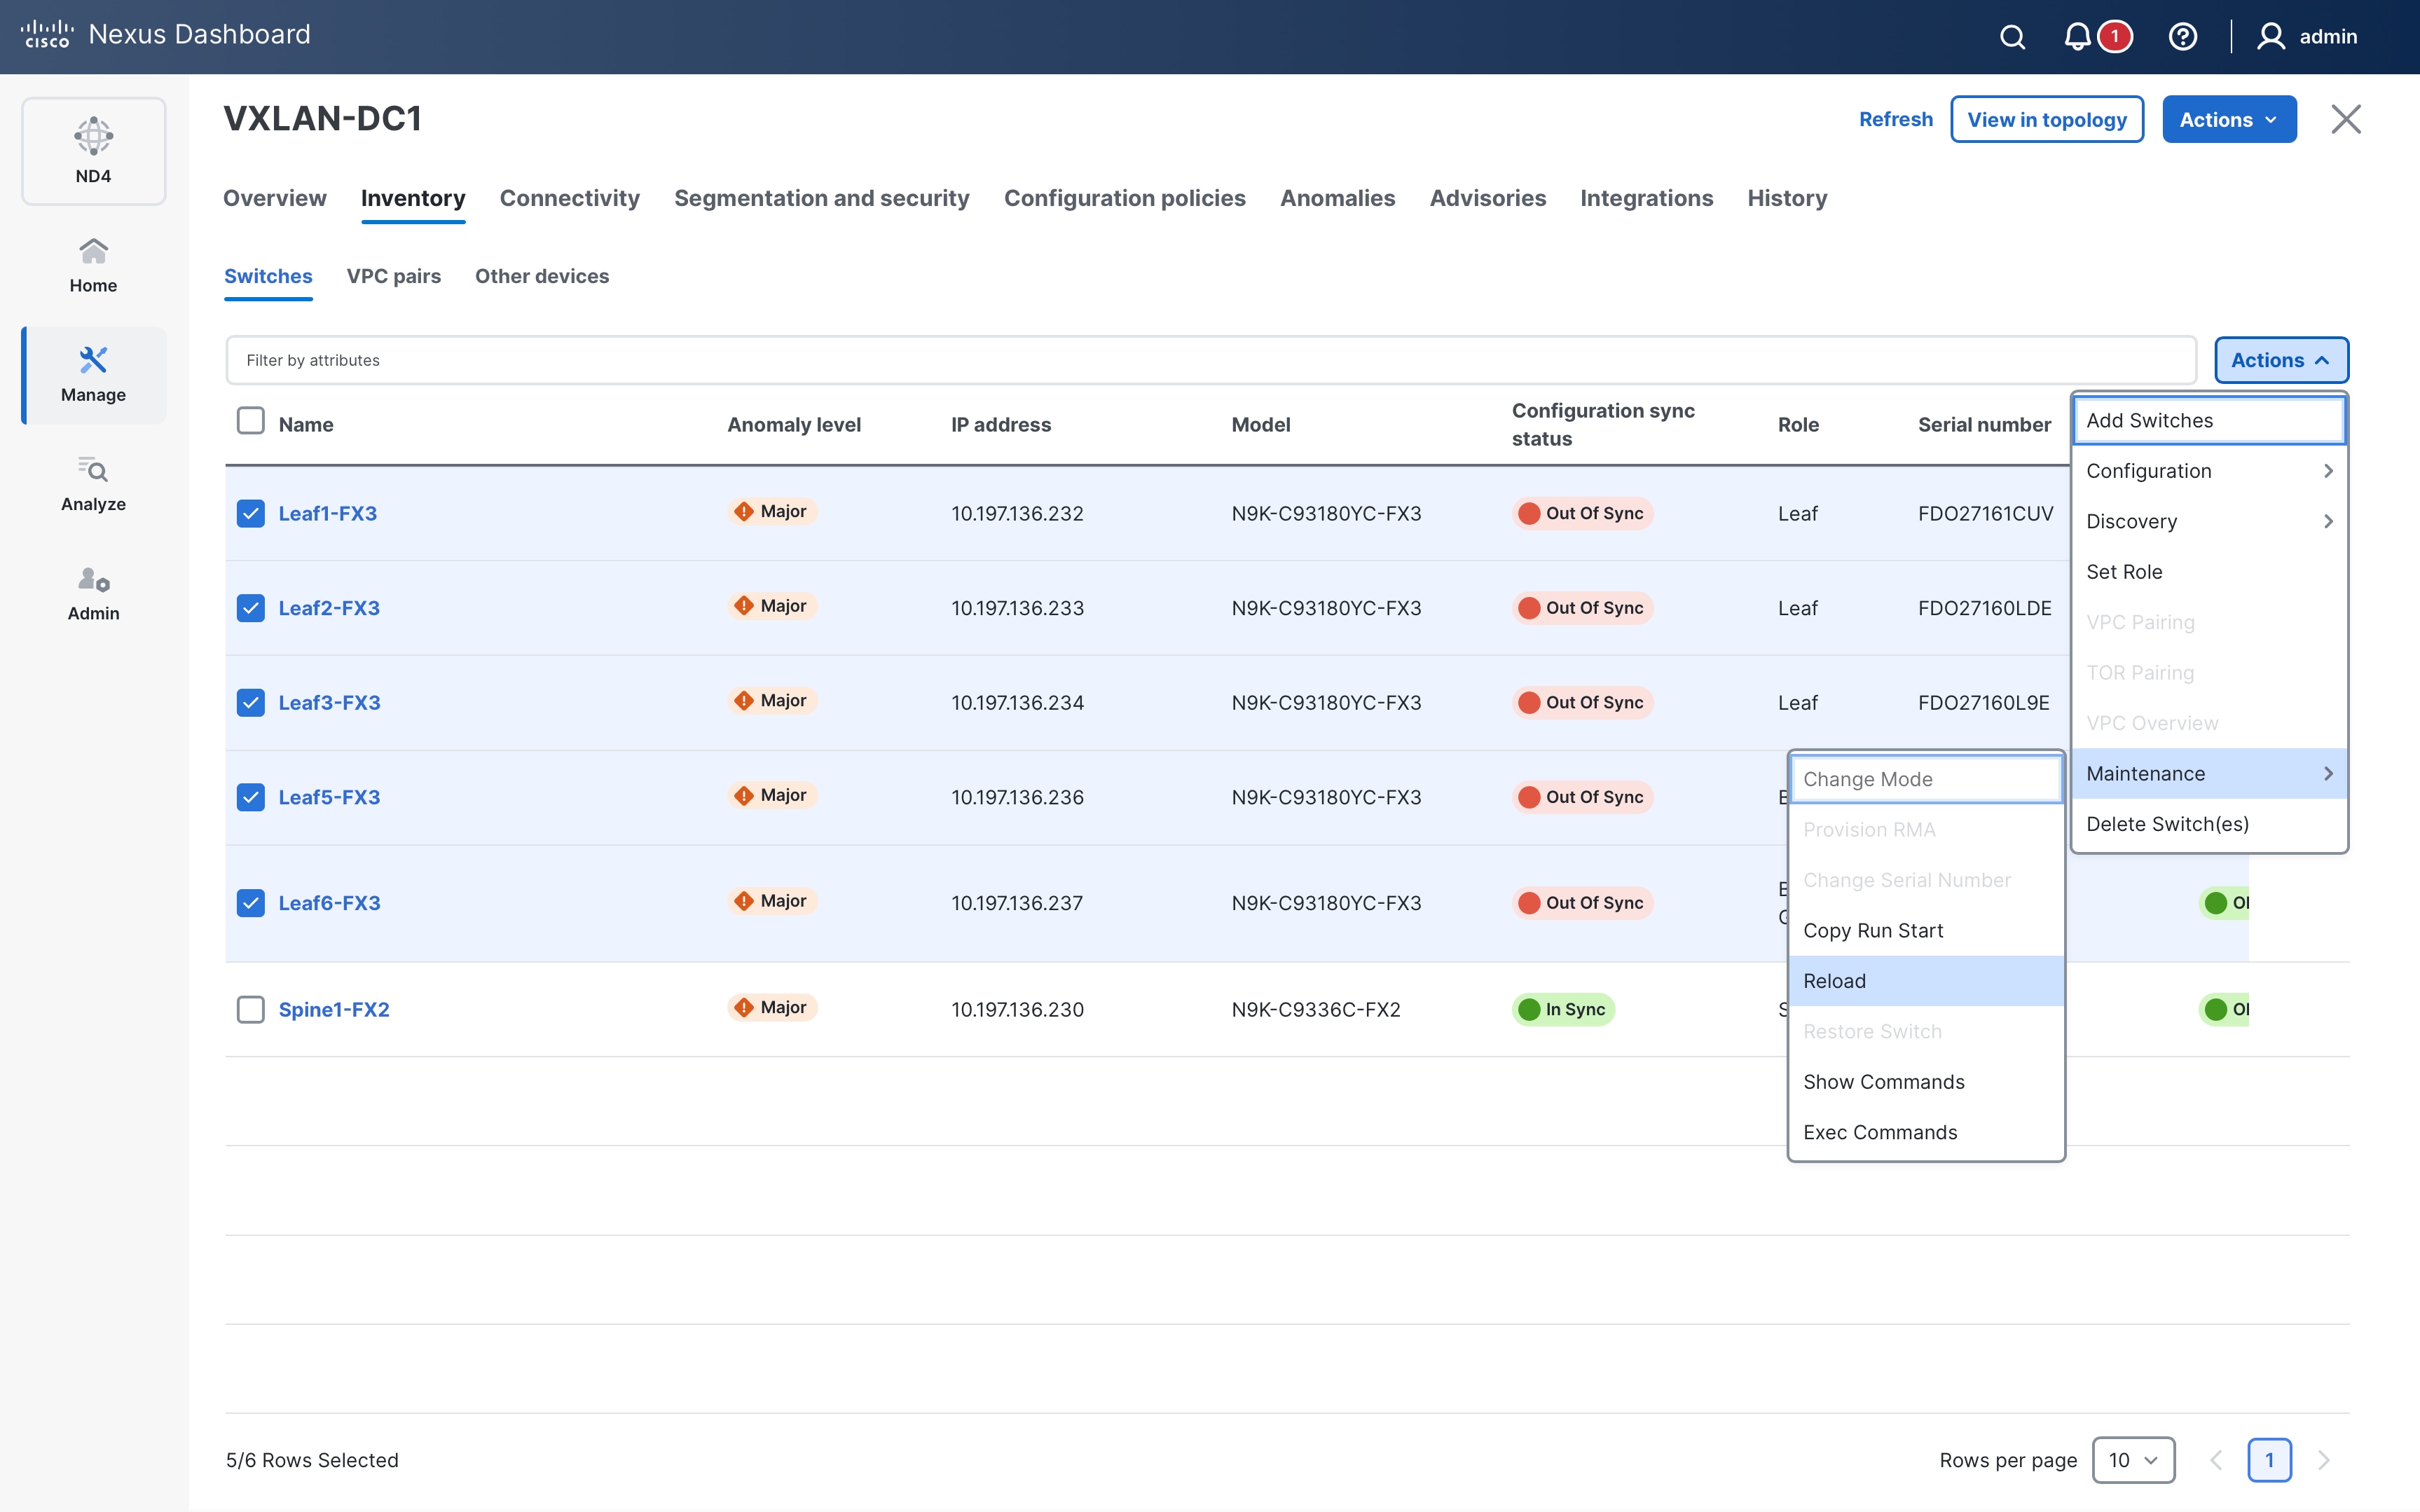Choose Delete Switch(es) menu item

coord(2209,824)
